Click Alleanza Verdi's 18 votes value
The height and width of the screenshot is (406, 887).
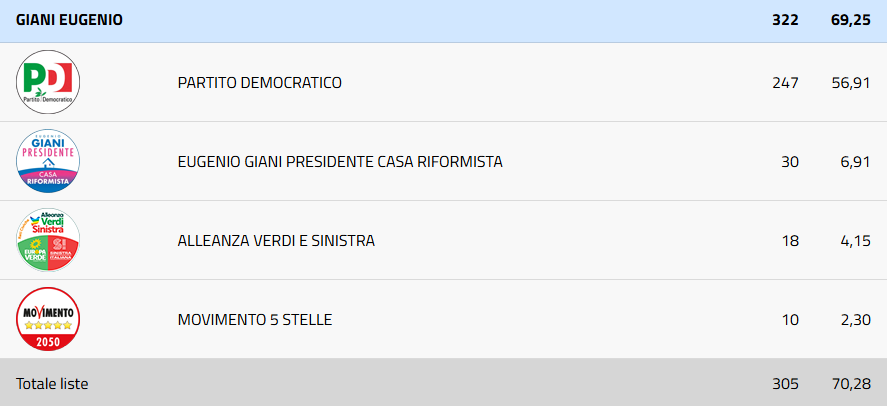coord(789,240)
